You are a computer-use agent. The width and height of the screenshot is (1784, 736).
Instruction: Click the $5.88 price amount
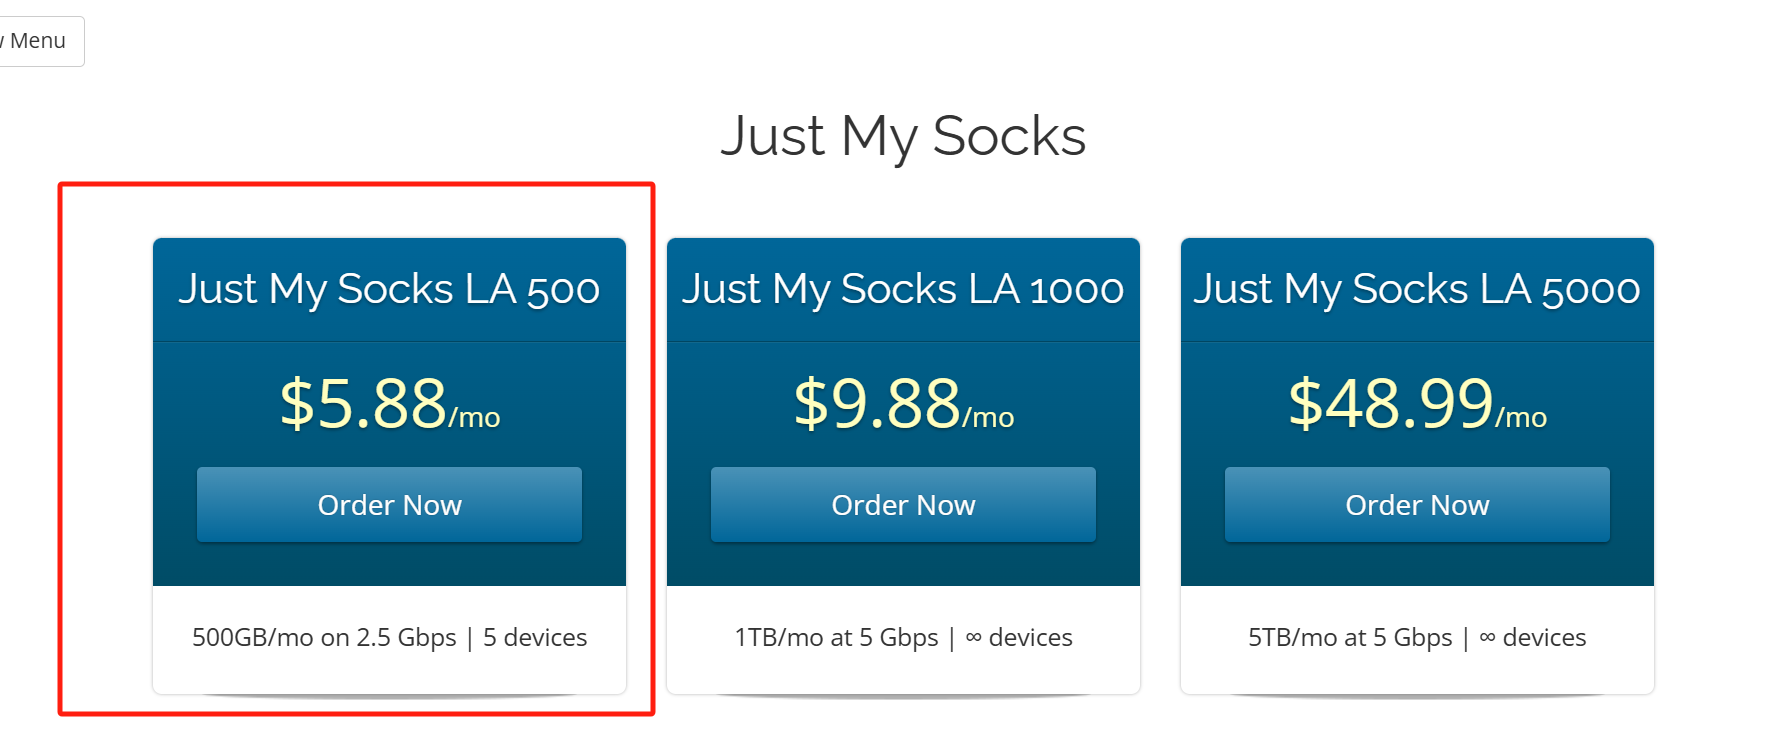(363, 404)
